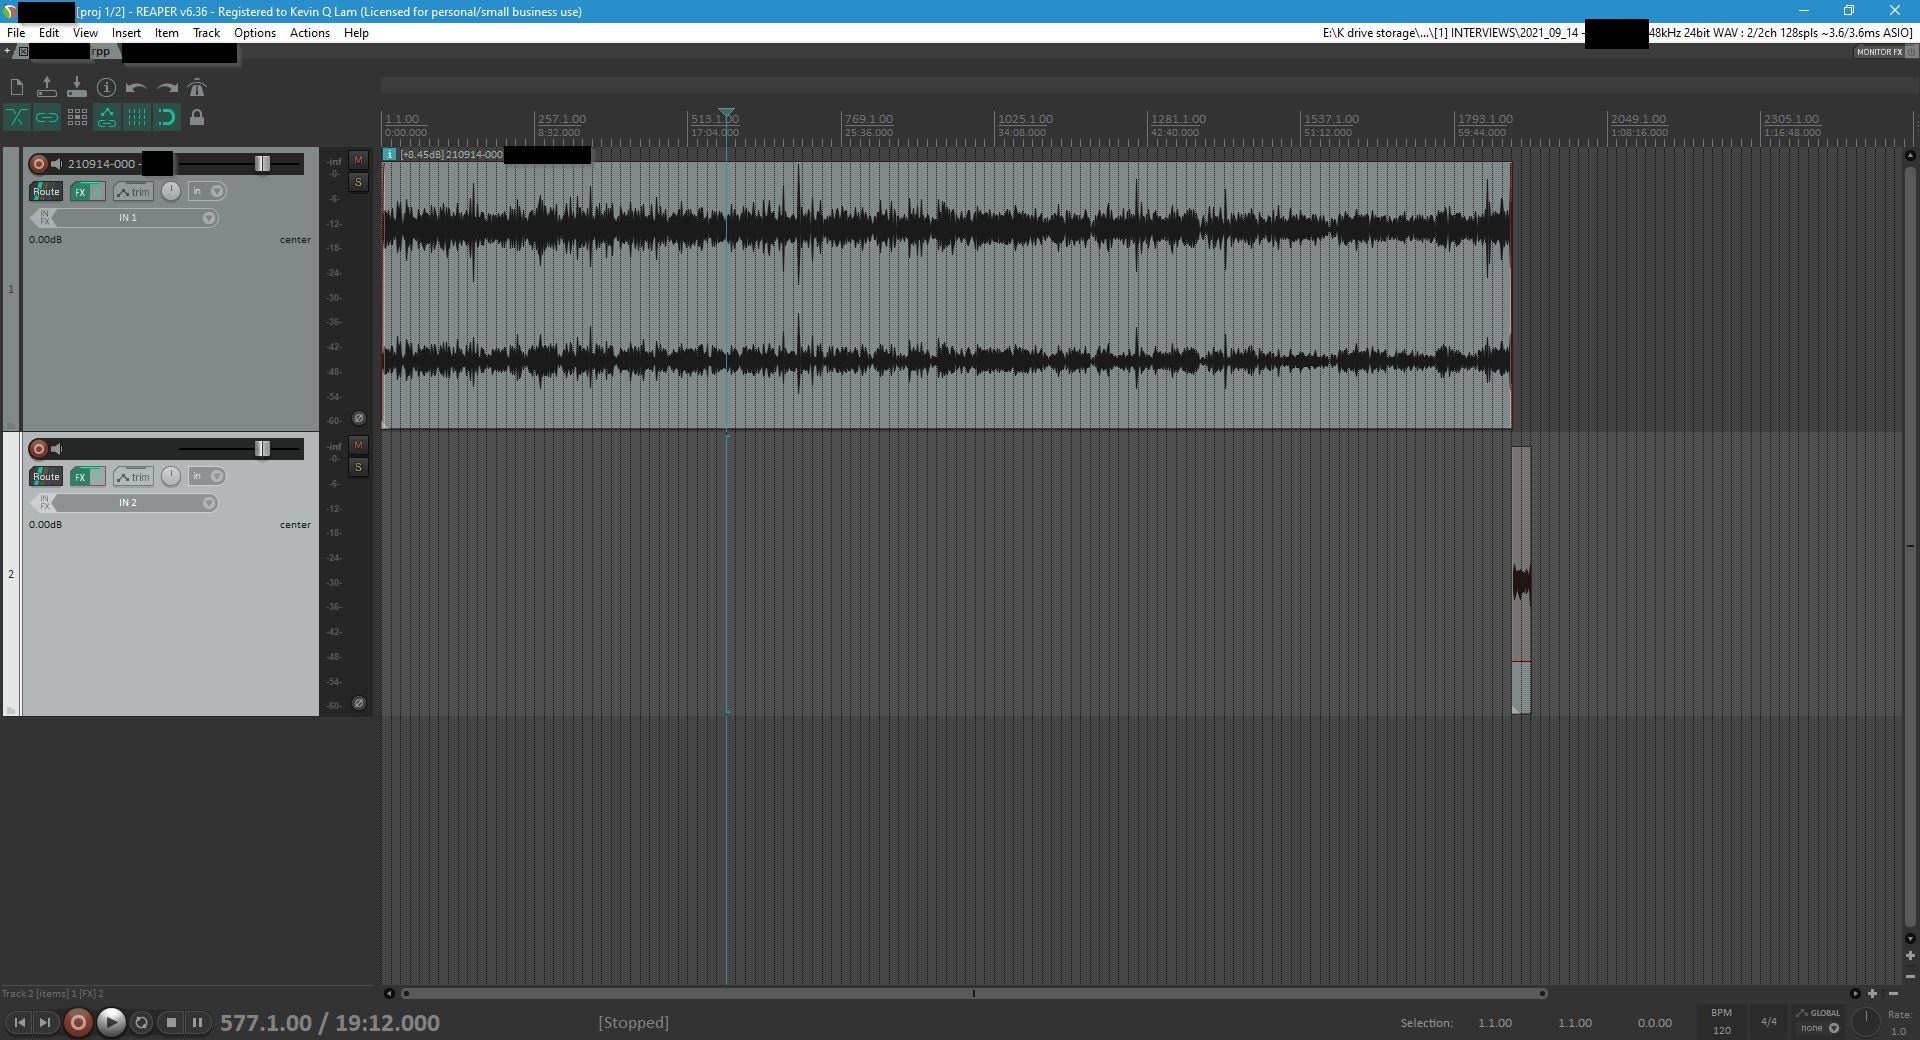Open track 1 record mode 'in' dropdown

pyautogui.click(x=208, y=192)
